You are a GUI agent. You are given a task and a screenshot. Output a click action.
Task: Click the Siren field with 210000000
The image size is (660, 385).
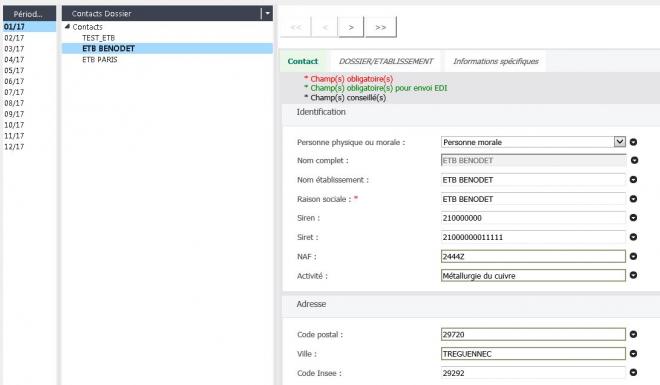533,218
